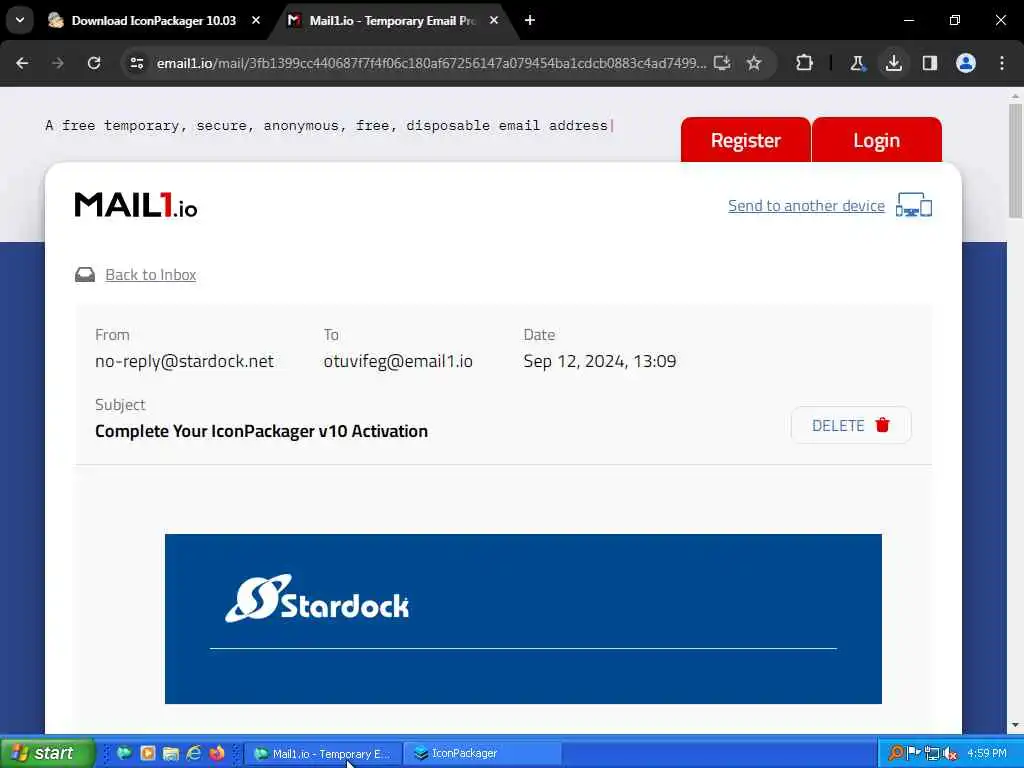Screen dimensions: 1024x768
Task: Click the red Login button
Action: click(876, 140)
